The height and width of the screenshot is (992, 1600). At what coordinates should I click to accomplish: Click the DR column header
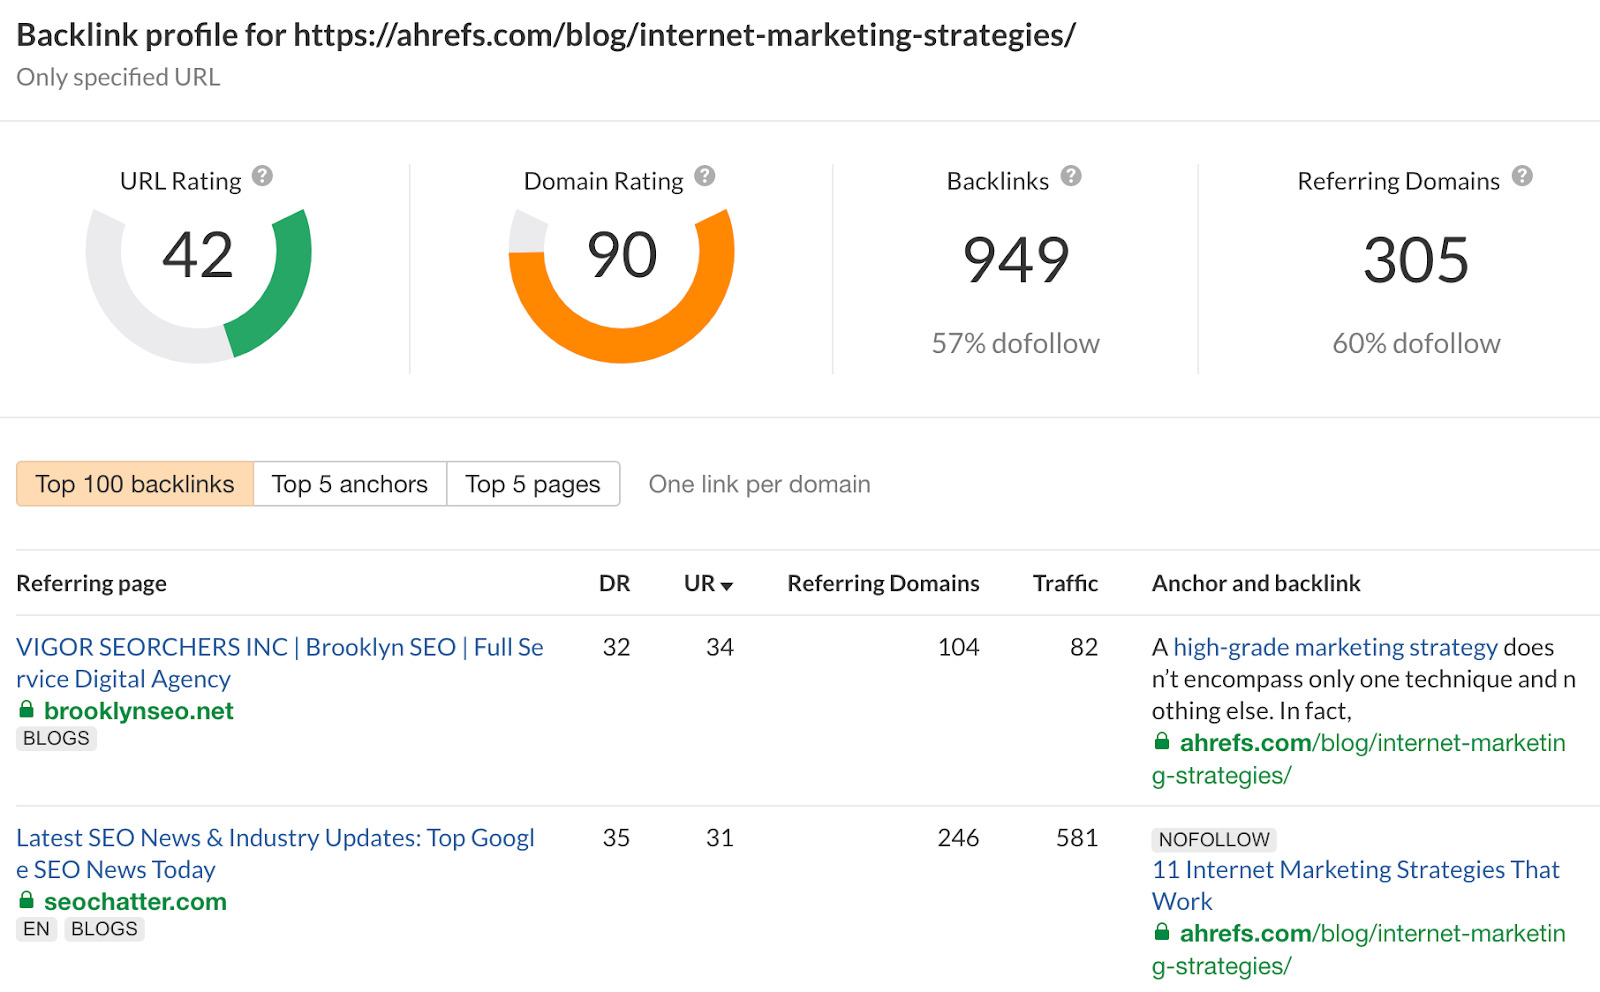point(615,583)
